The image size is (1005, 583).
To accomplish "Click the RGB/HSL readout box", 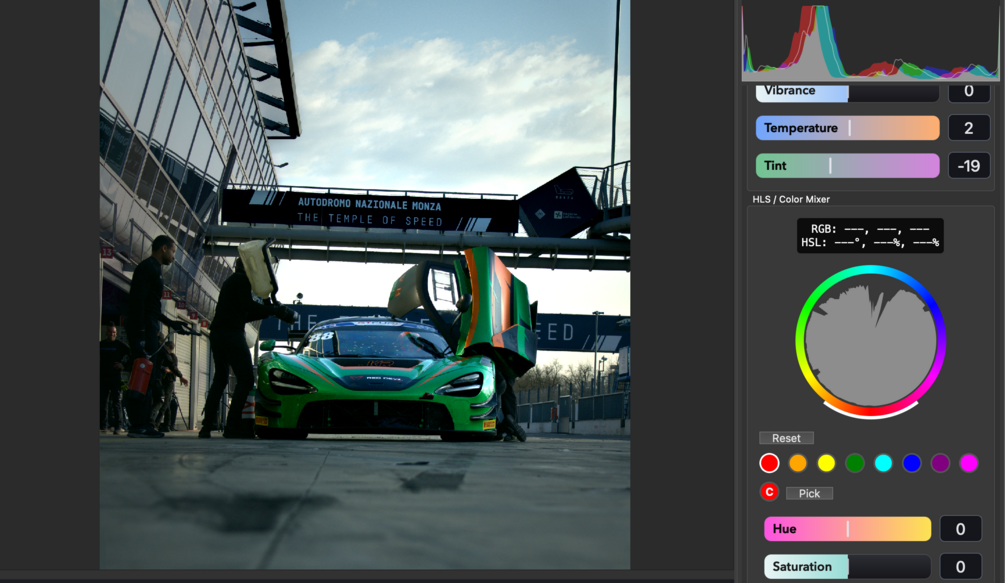I will tap(870, 236).
